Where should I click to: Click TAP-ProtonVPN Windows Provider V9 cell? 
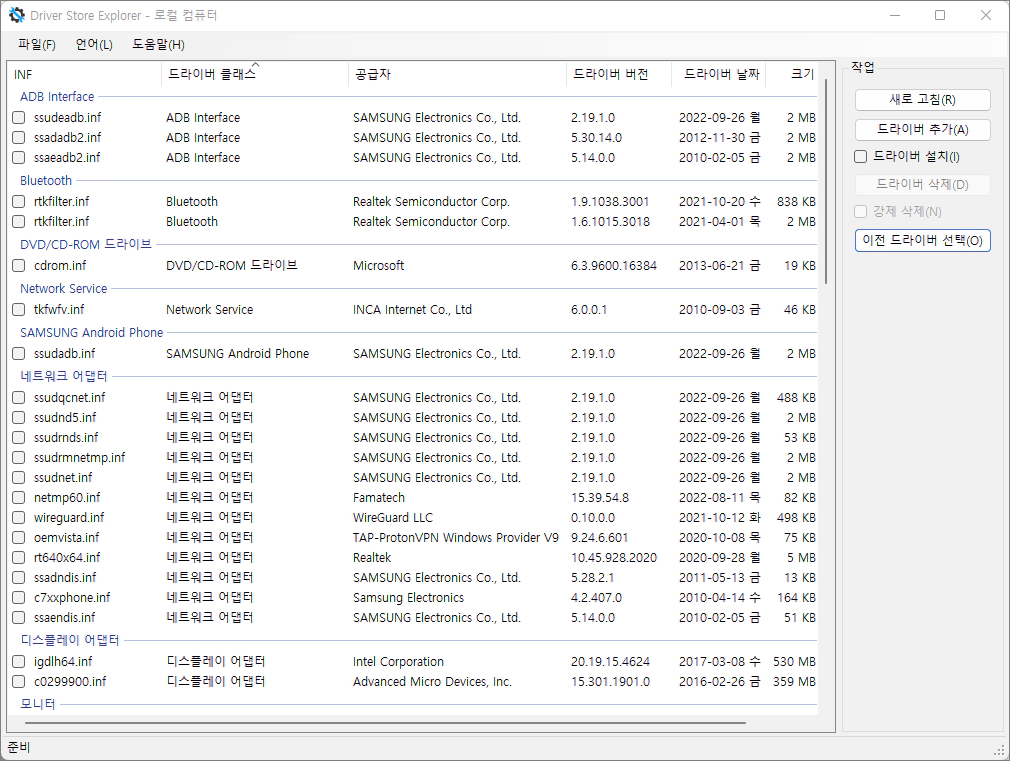455,537
